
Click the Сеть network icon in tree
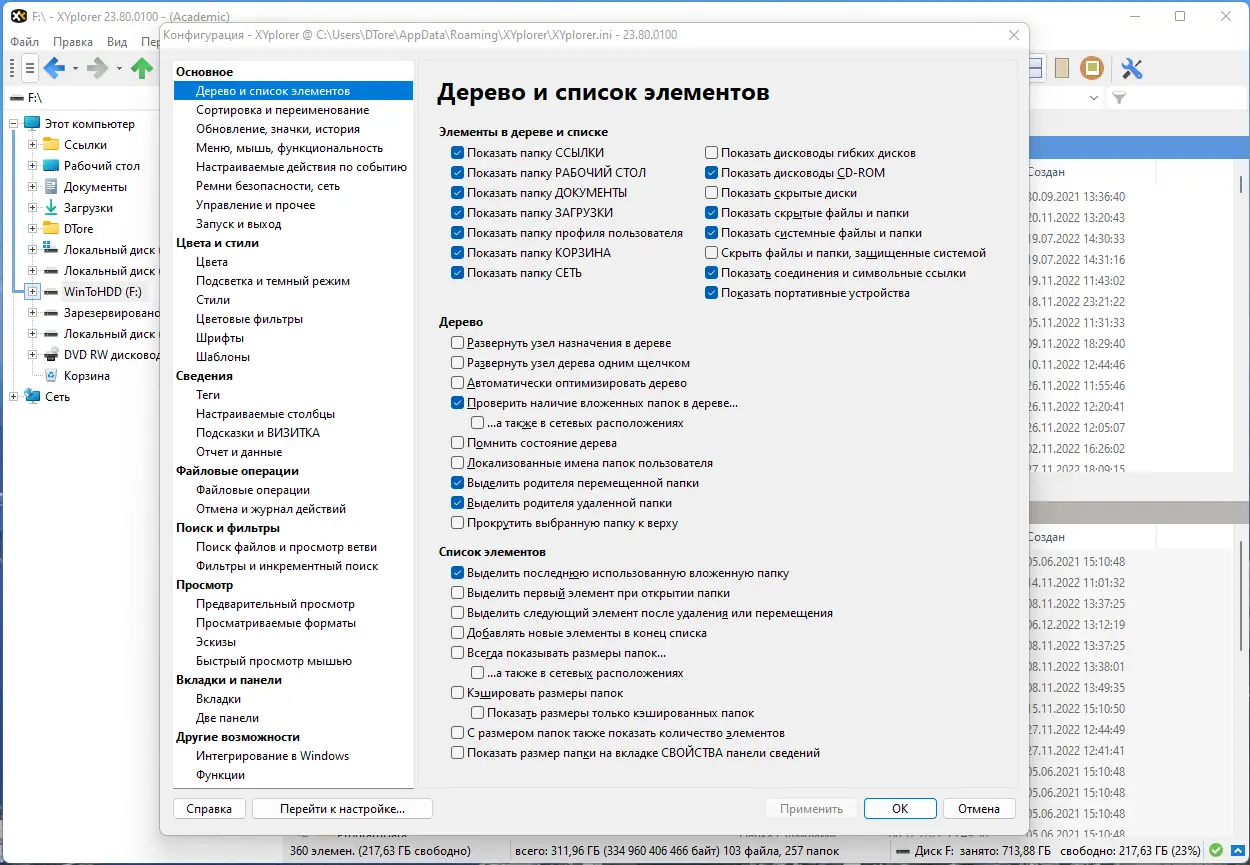tap(32, 397)
